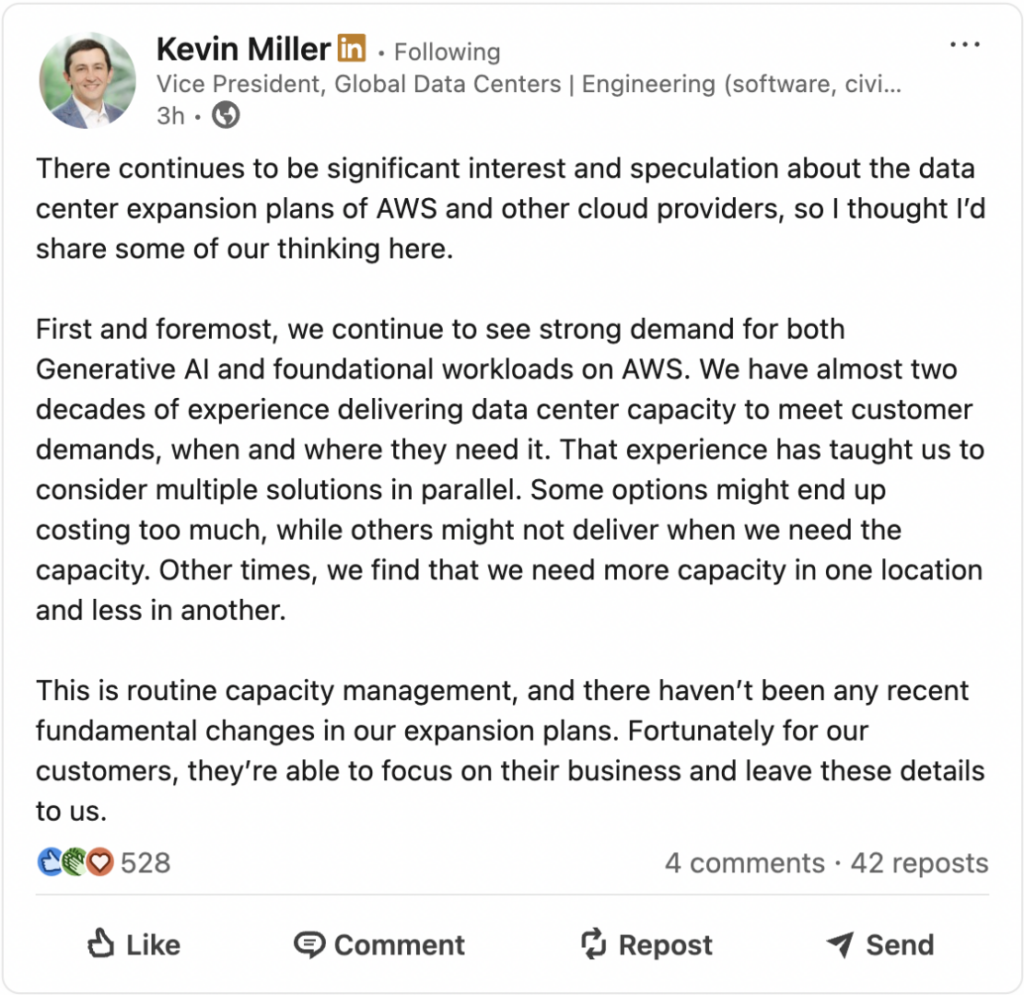Image resolution: width=1024 pixels, height=995 pixels.
Task: View the 528 reactions list
Action: click(x=146, y=862)
